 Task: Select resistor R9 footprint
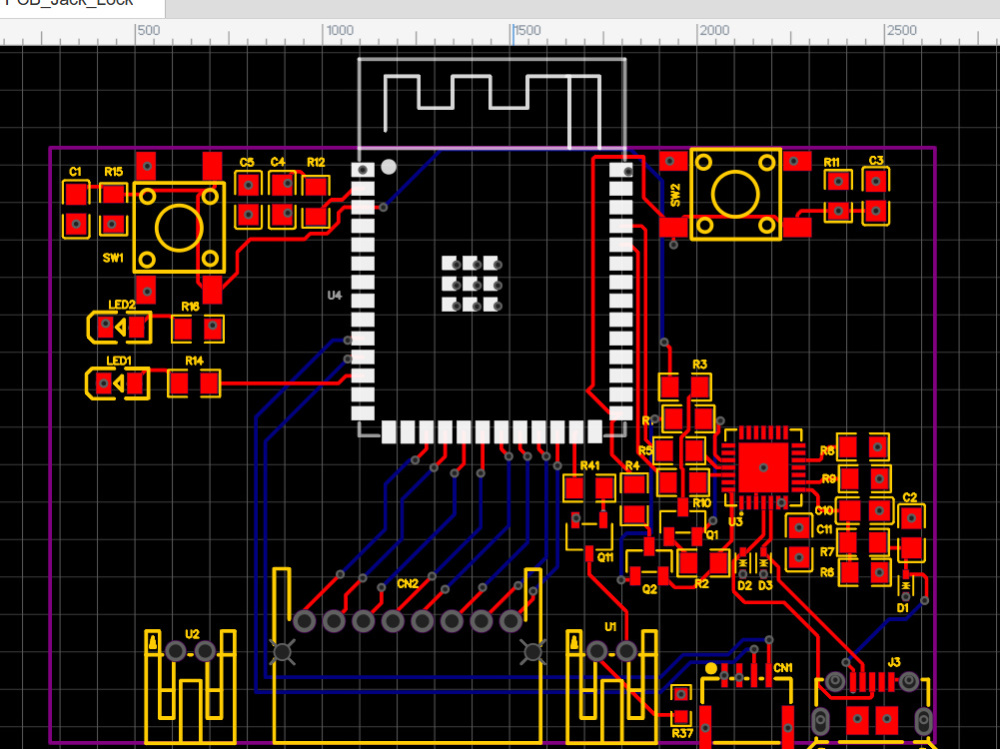(864, 478)
